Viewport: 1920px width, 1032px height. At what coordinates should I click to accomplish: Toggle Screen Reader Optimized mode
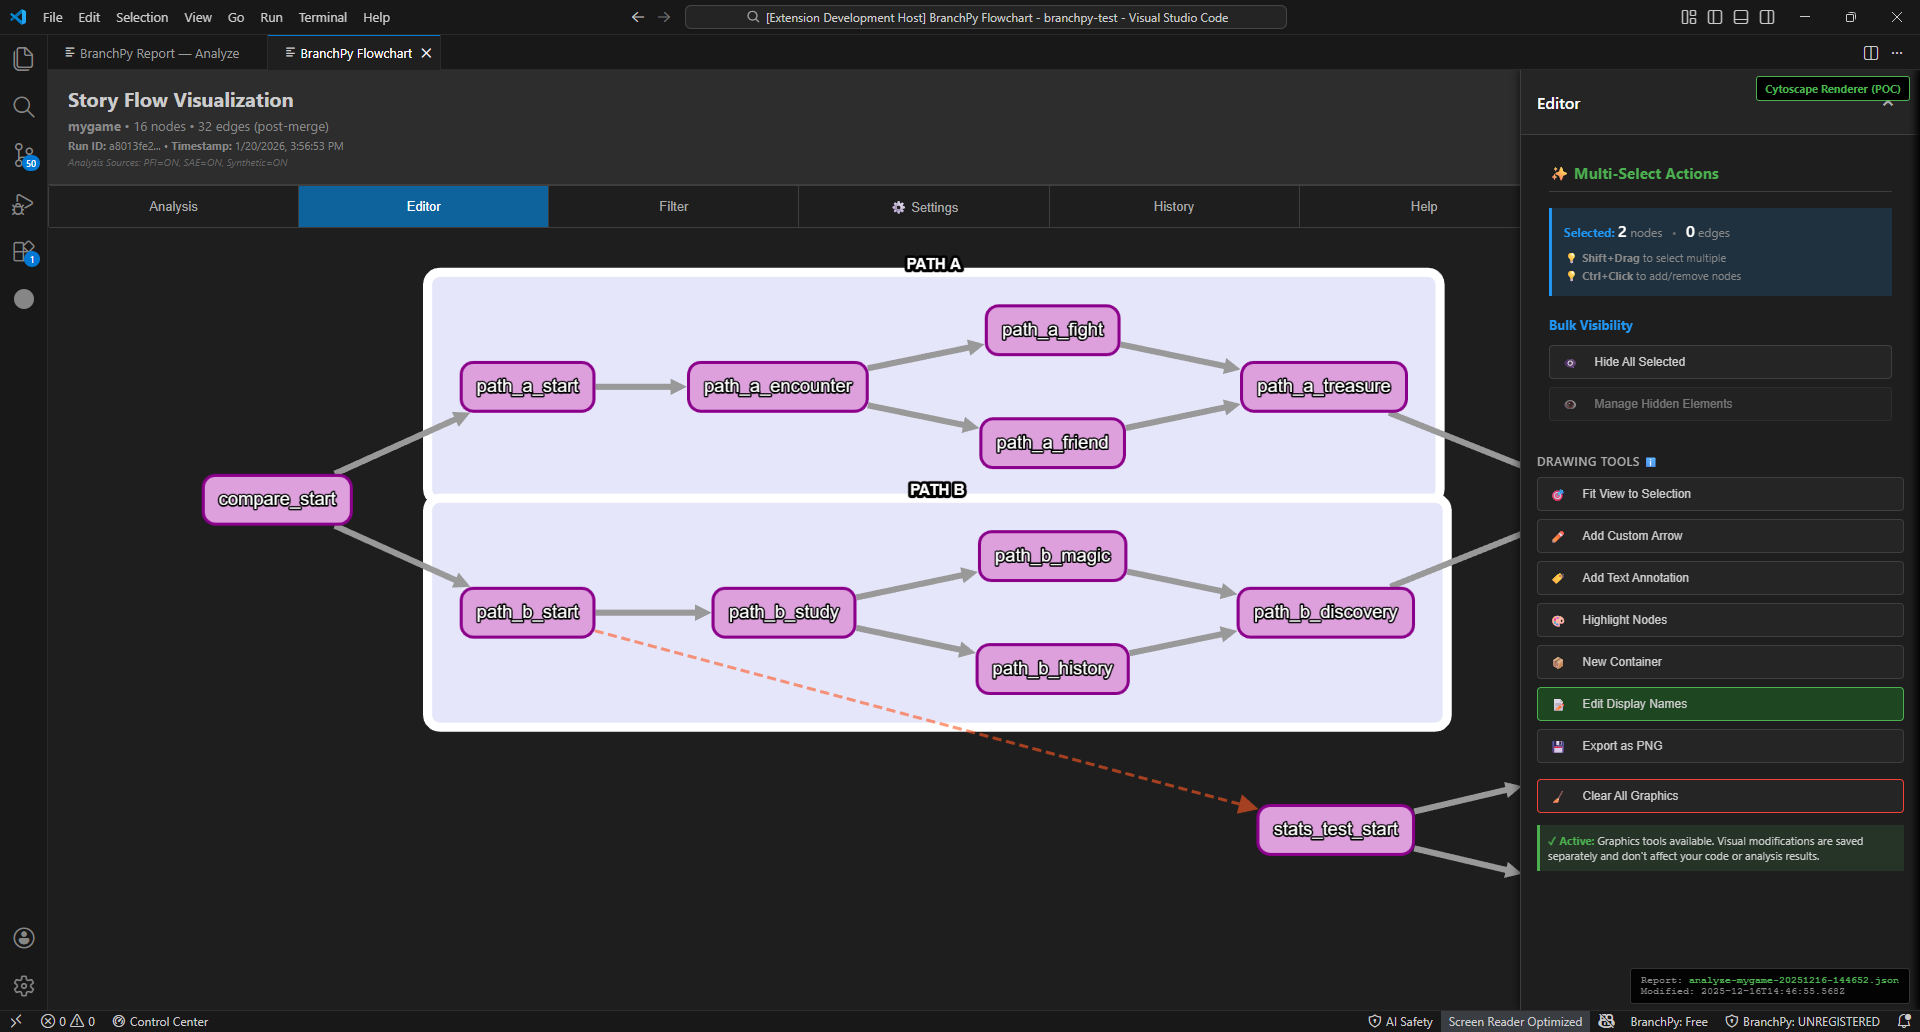[x=1514, y=1021]
